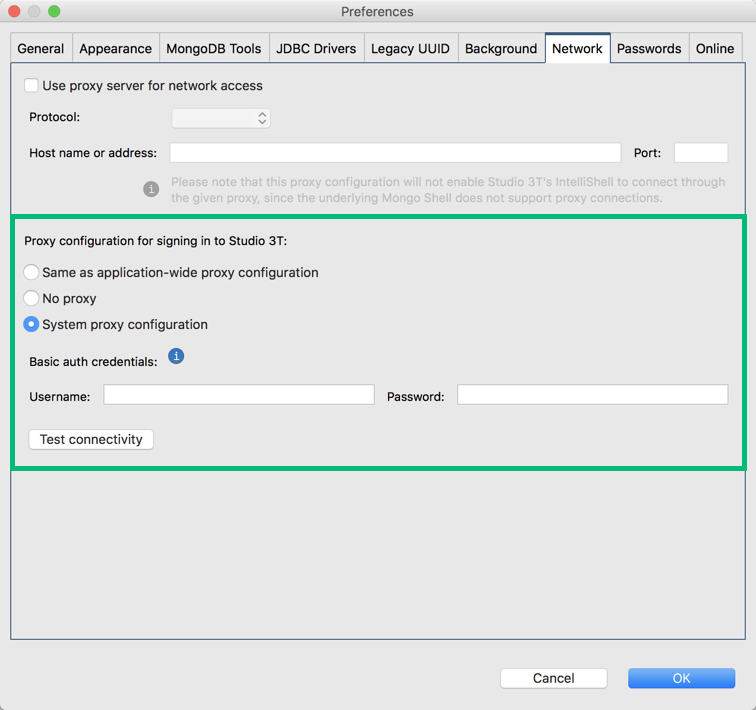Click the Test connectivity button
Viewport: 756px width, 710px height.
click(x=91, y=440)
